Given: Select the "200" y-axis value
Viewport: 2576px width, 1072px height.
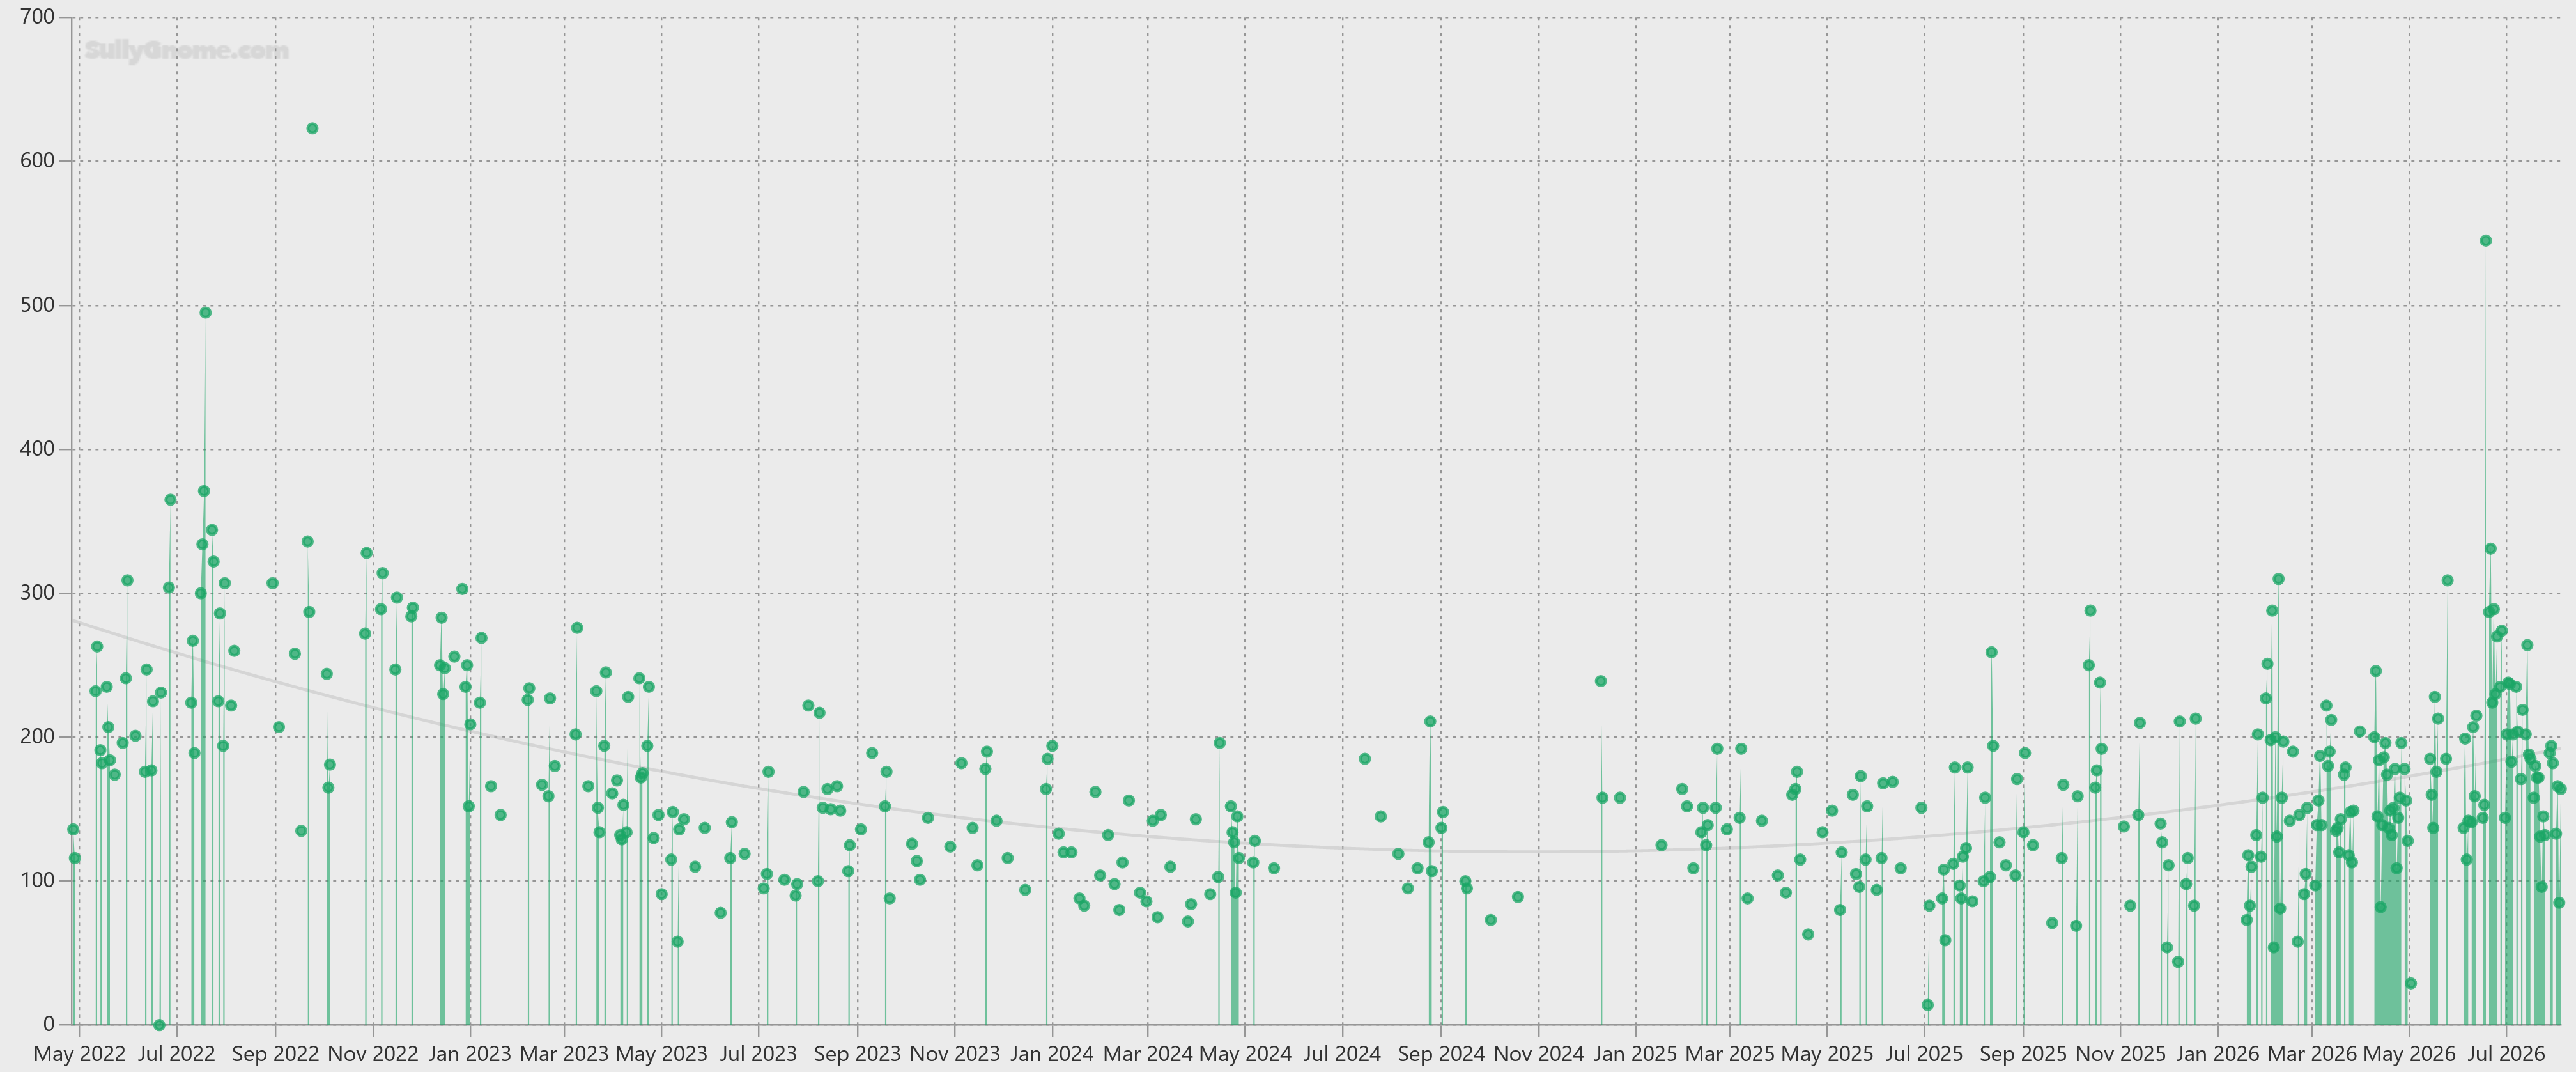Looking at the screenshot, I should 38,737.
